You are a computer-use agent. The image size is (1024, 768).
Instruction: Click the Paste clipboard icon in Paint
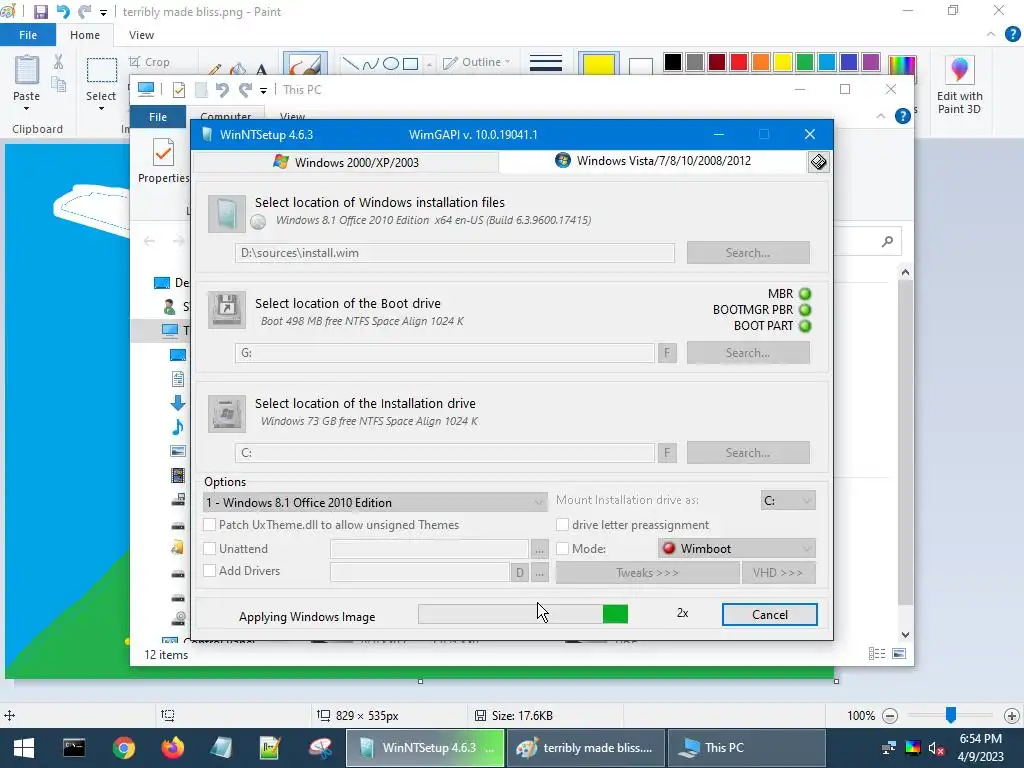[x=27, y=70]
